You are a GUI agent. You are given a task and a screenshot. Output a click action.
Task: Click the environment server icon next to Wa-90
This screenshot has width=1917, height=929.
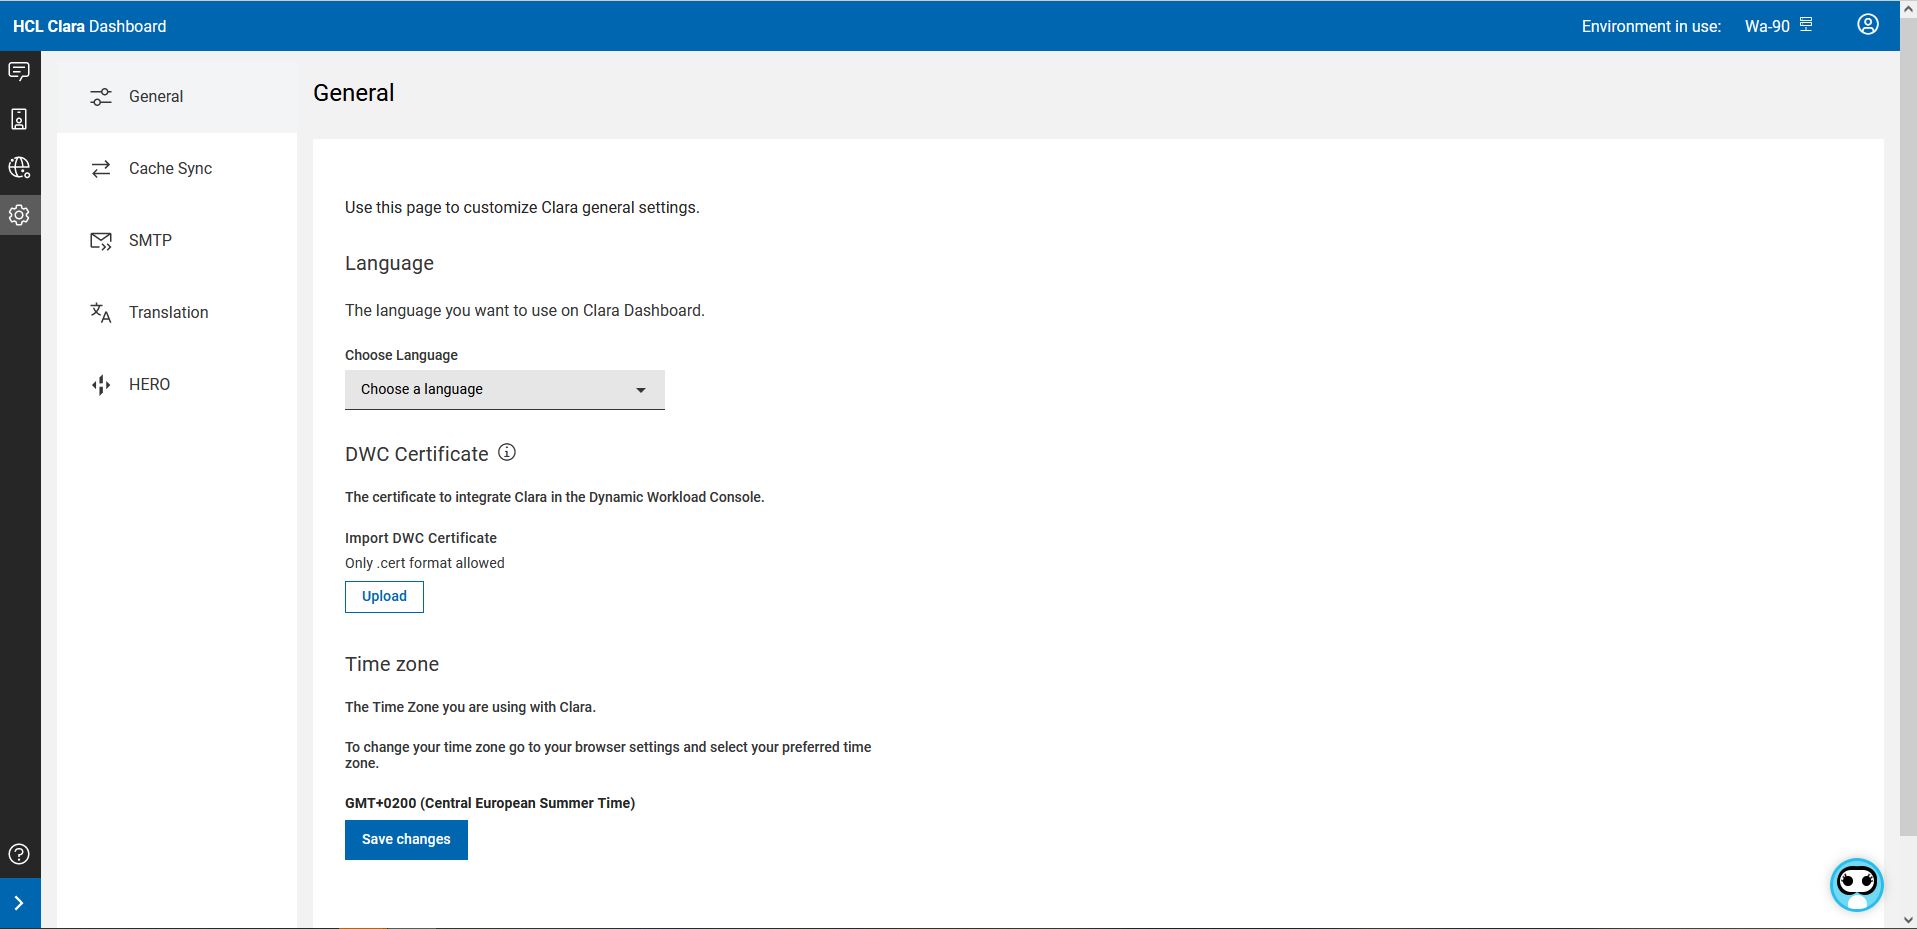pyautogui.click(x=1806, y=24)
